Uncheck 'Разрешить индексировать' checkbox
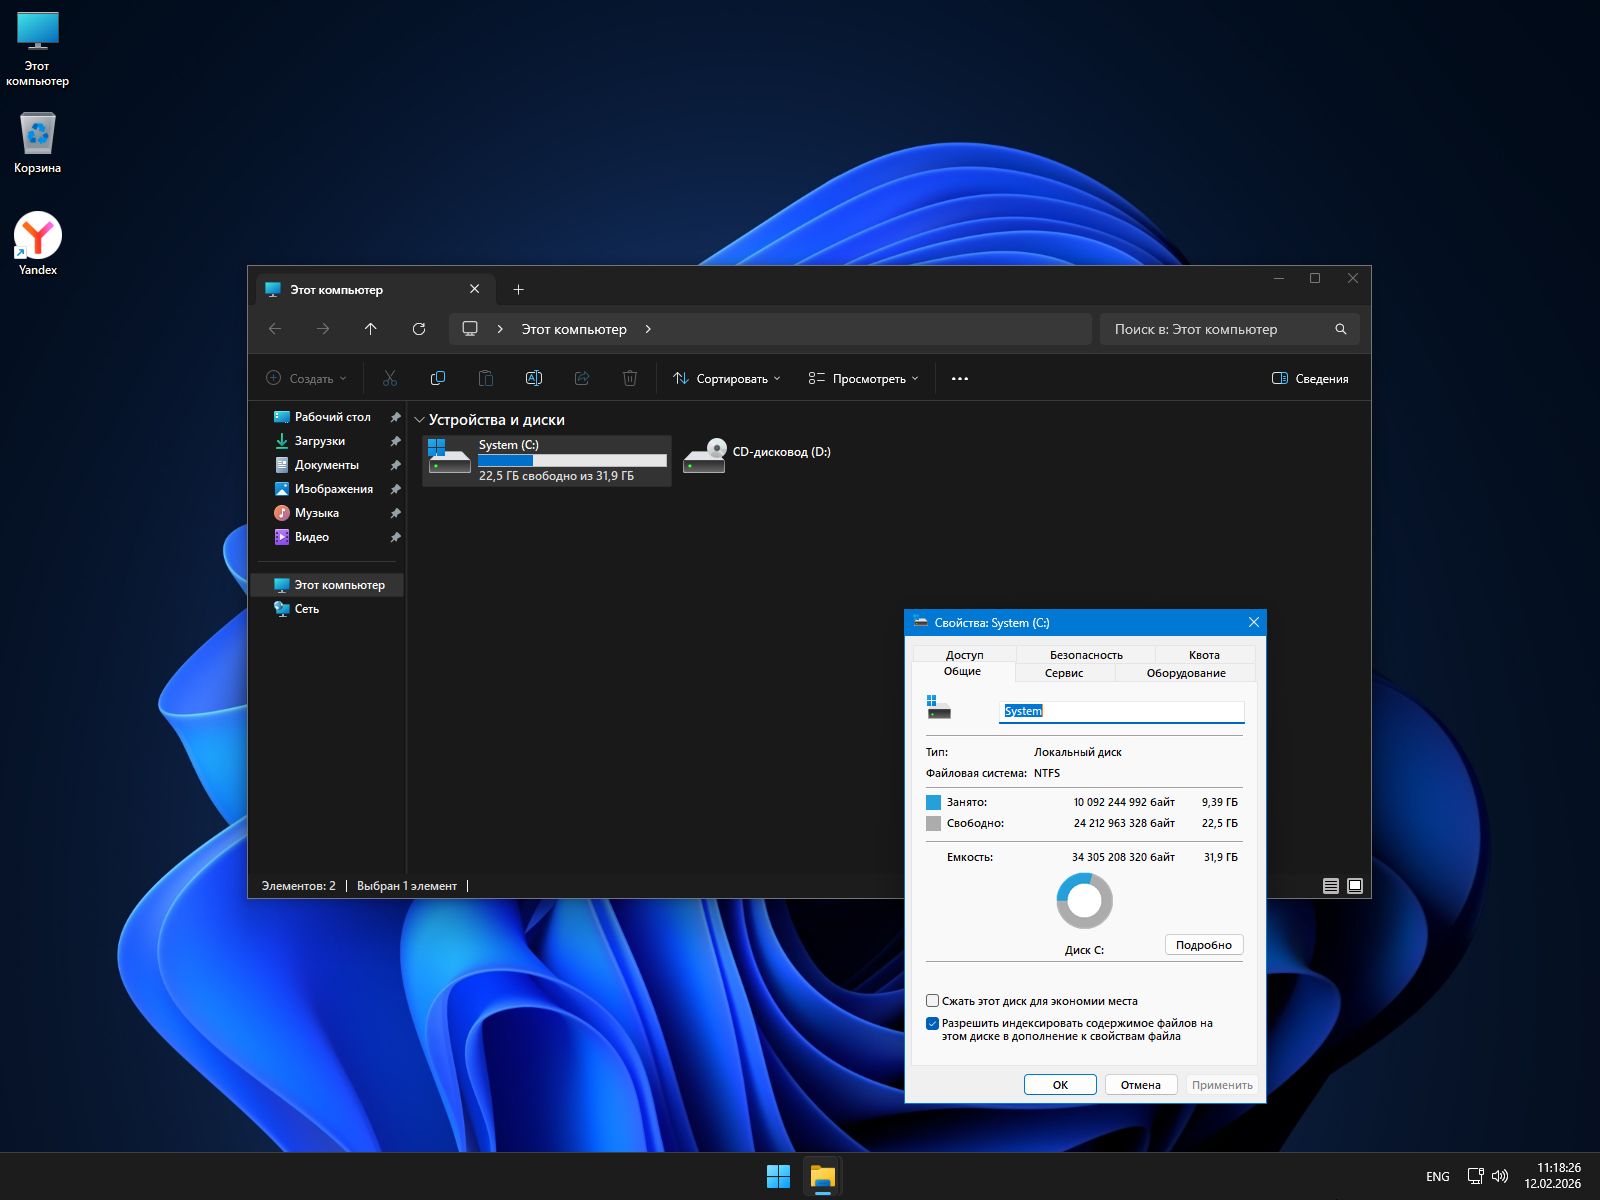Viewport: 1600px width, 1200px height. pos(933,1024)
